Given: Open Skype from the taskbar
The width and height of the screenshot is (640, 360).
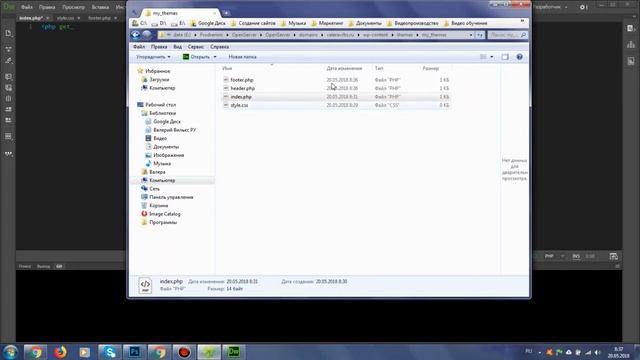Looking at the screenshot, I should [x=109, y=352].
